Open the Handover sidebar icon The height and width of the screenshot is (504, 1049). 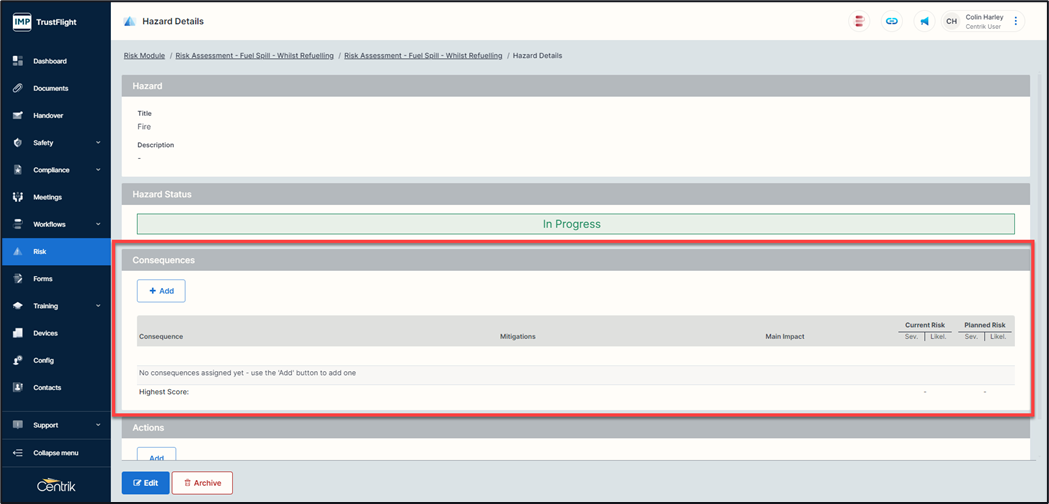coord(18,115)
